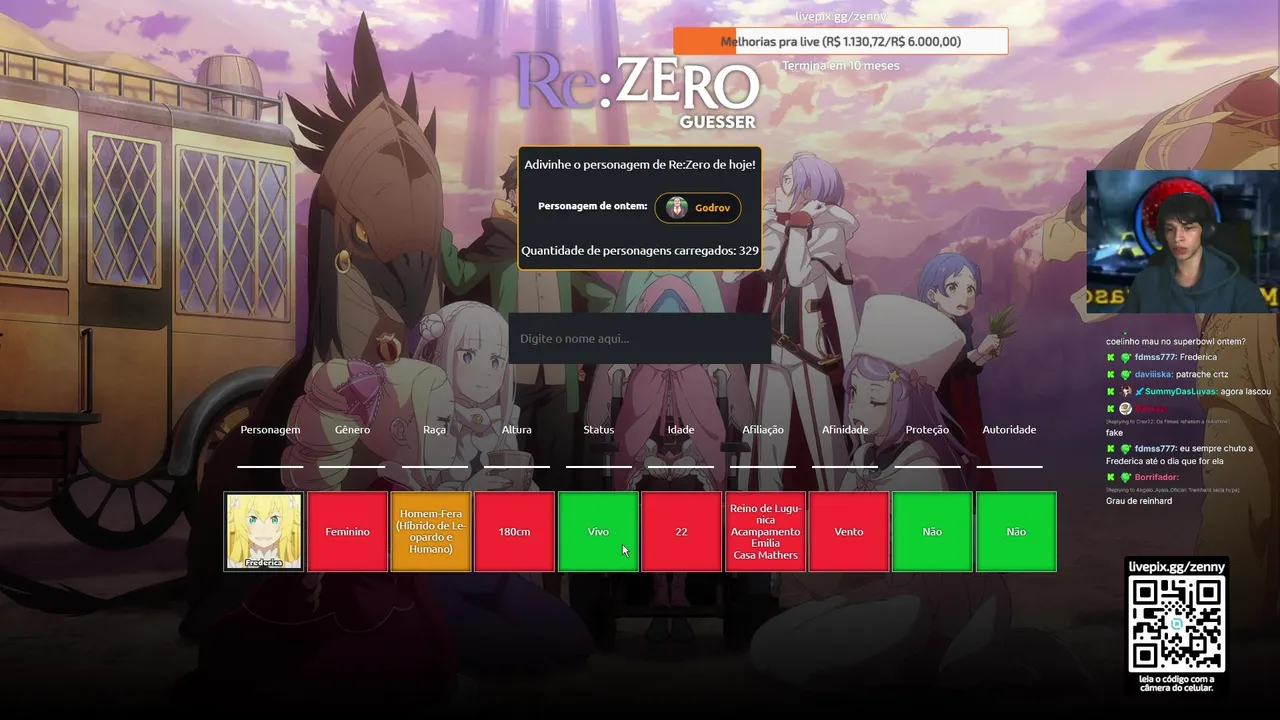Screen dimensions: 1280x720
Task: Click the 'Proteção' column header
Action: pos(927,430)
